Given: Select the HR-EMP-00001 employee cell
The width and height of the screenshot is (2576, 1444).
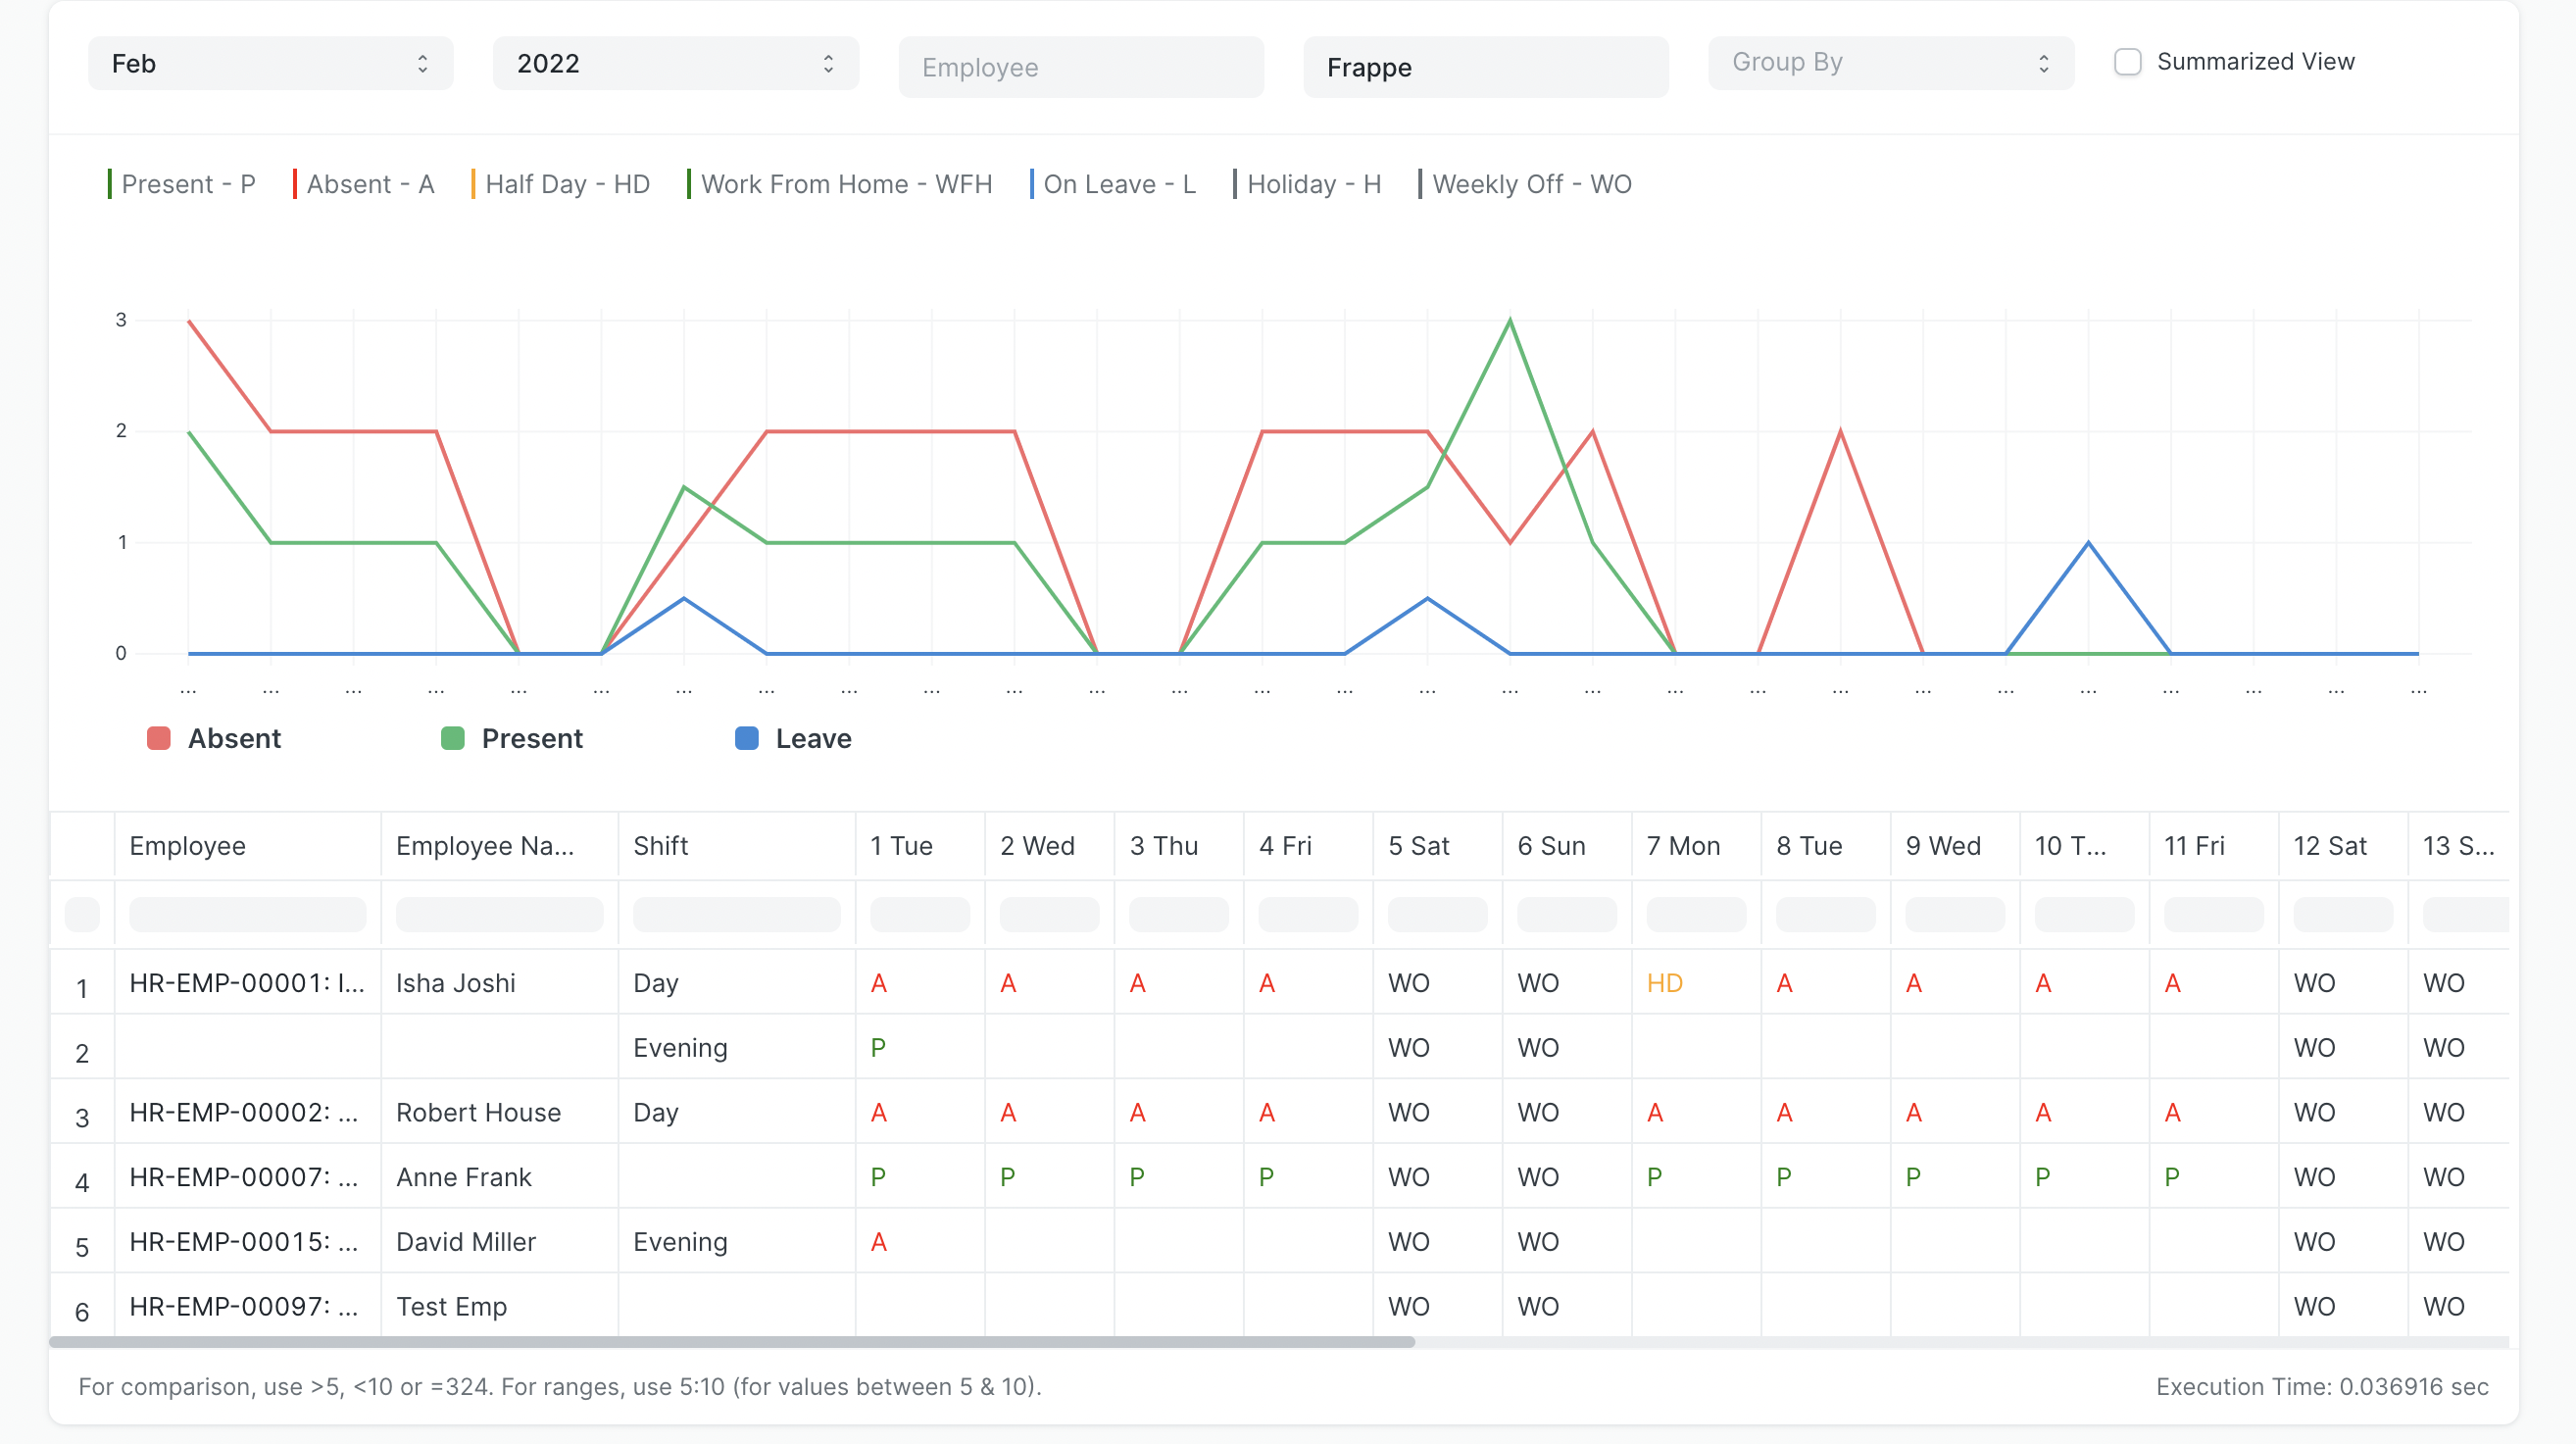Looking at the screenshot, I should click(246, 983).
